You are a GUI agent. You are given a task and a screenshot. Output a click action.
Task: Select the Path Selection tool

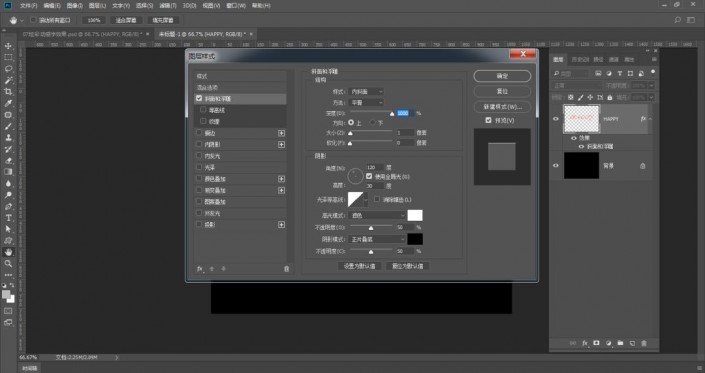pos(8,229)
